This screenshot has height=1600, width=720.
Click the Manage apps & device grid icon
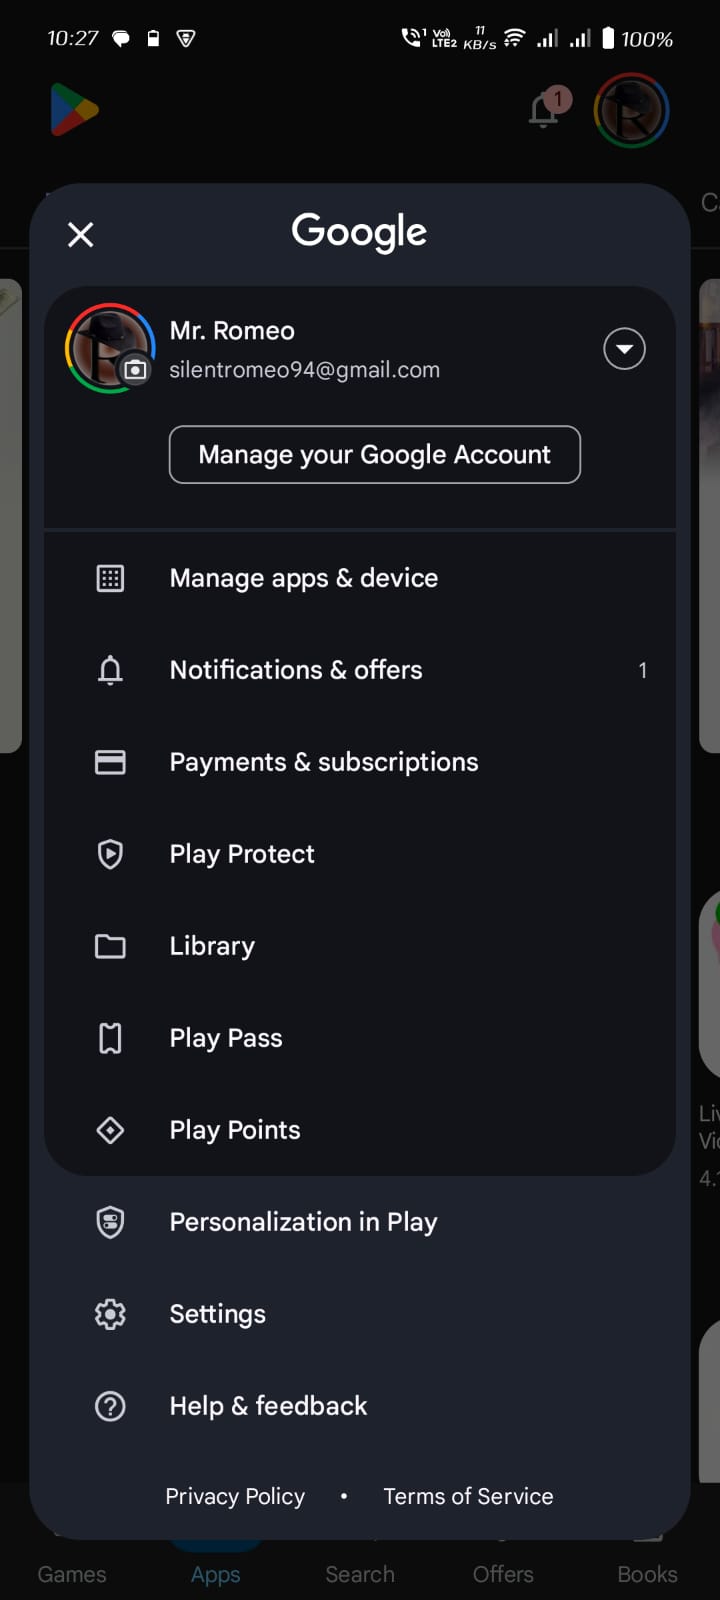(110, 578)
